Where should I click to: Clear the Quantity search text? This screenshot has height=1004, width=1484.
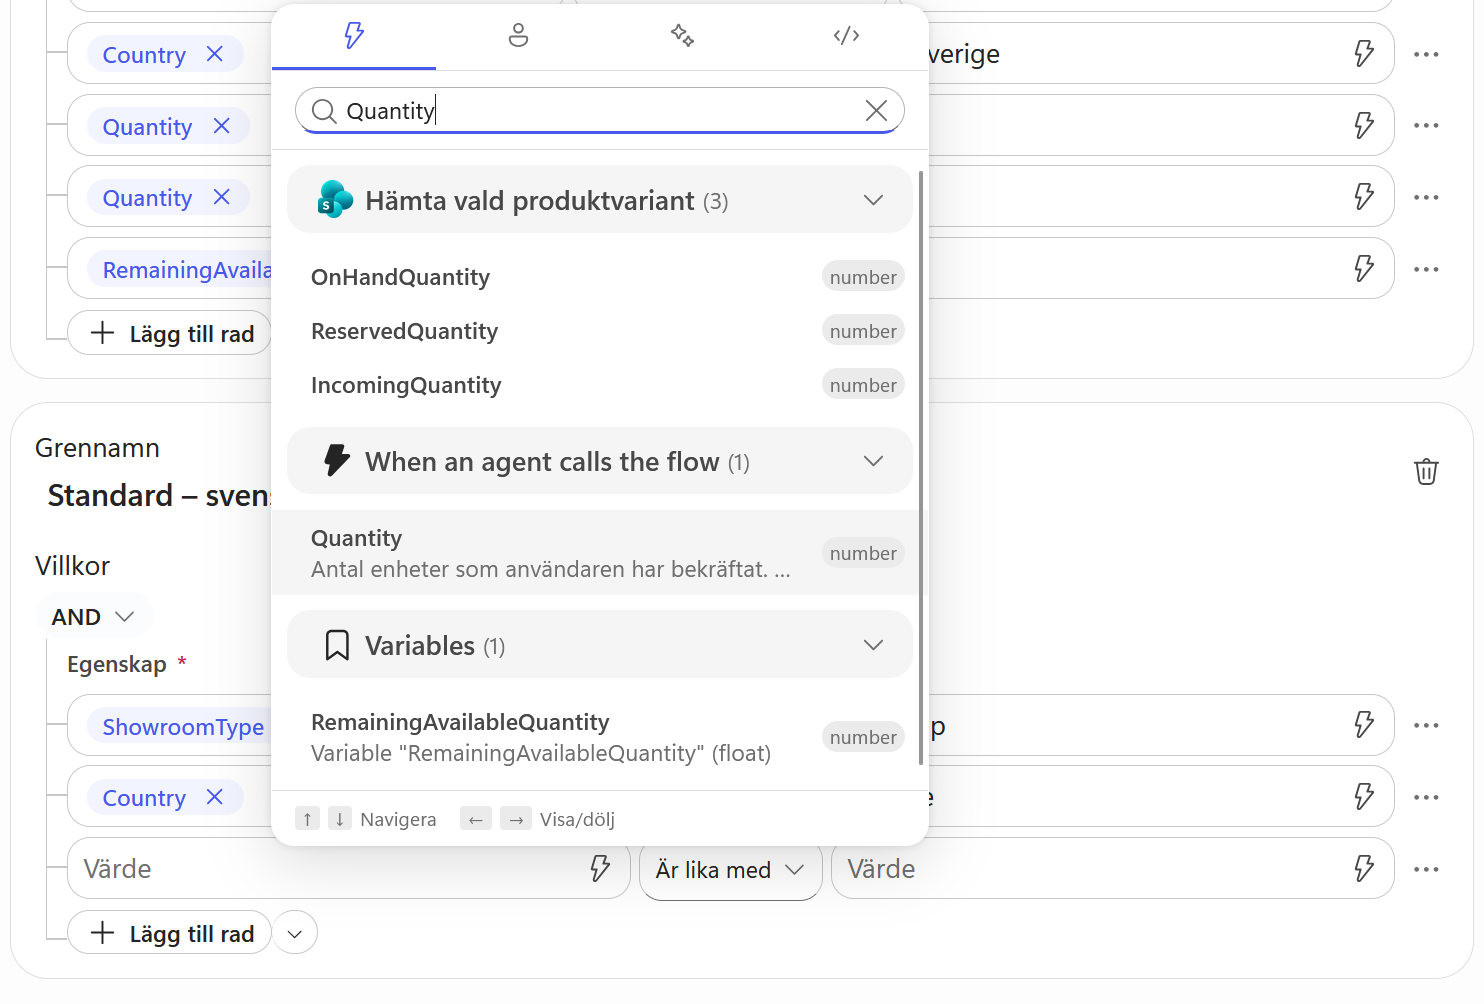click(876, 111)
